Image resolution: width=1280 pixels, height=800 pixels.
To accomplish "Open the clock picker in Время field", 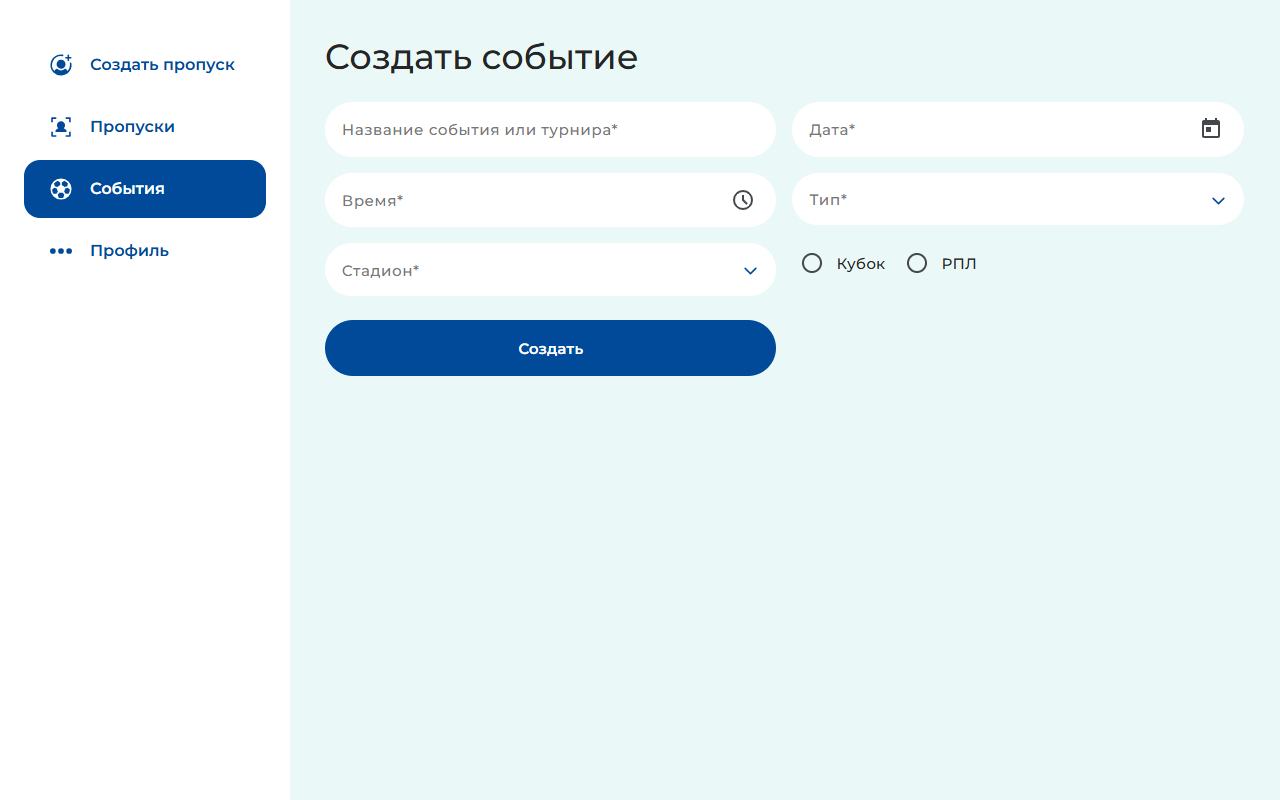I will pos(743,200).
